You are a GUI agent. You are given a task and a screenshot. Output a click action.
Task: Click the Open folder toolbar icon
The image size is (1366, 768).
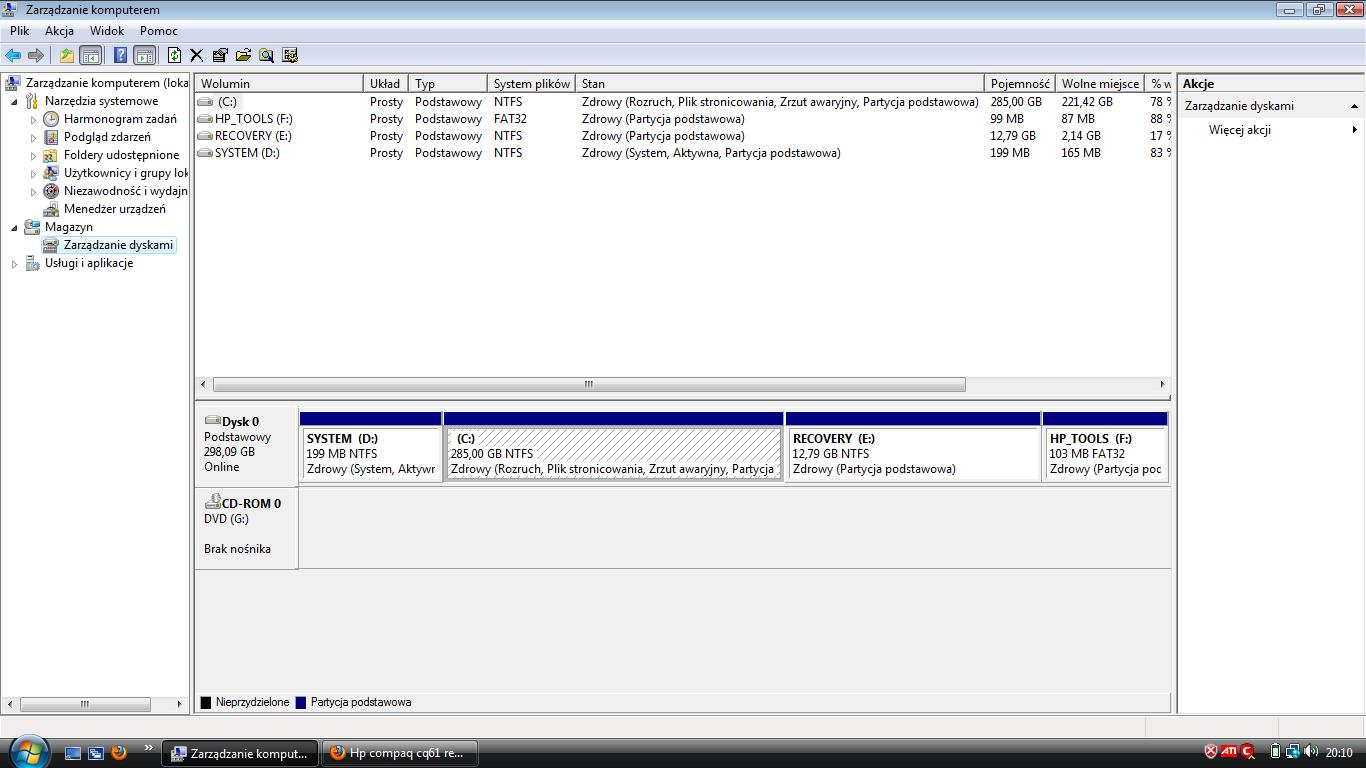coord(243,56)
